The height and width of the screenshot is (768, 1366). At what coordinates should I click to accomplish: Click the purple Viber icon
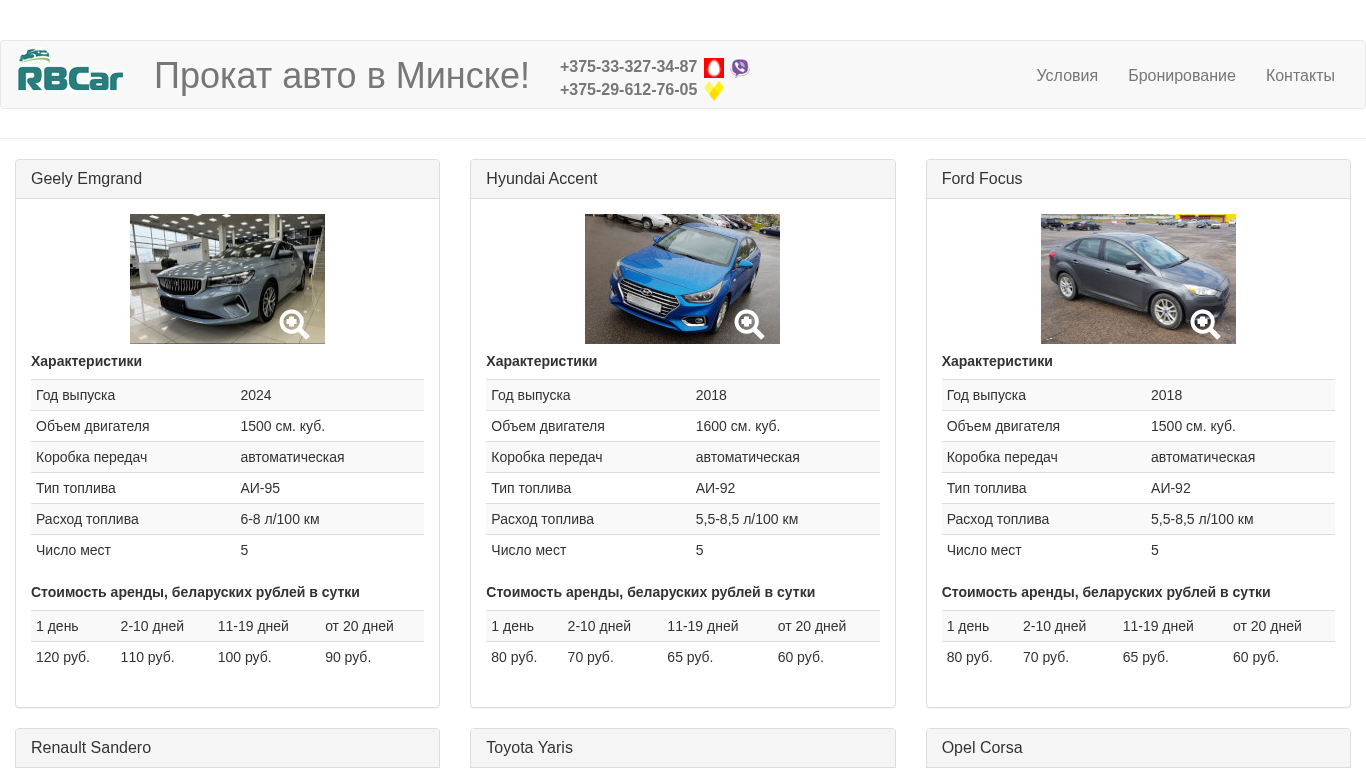coord(740,68)
